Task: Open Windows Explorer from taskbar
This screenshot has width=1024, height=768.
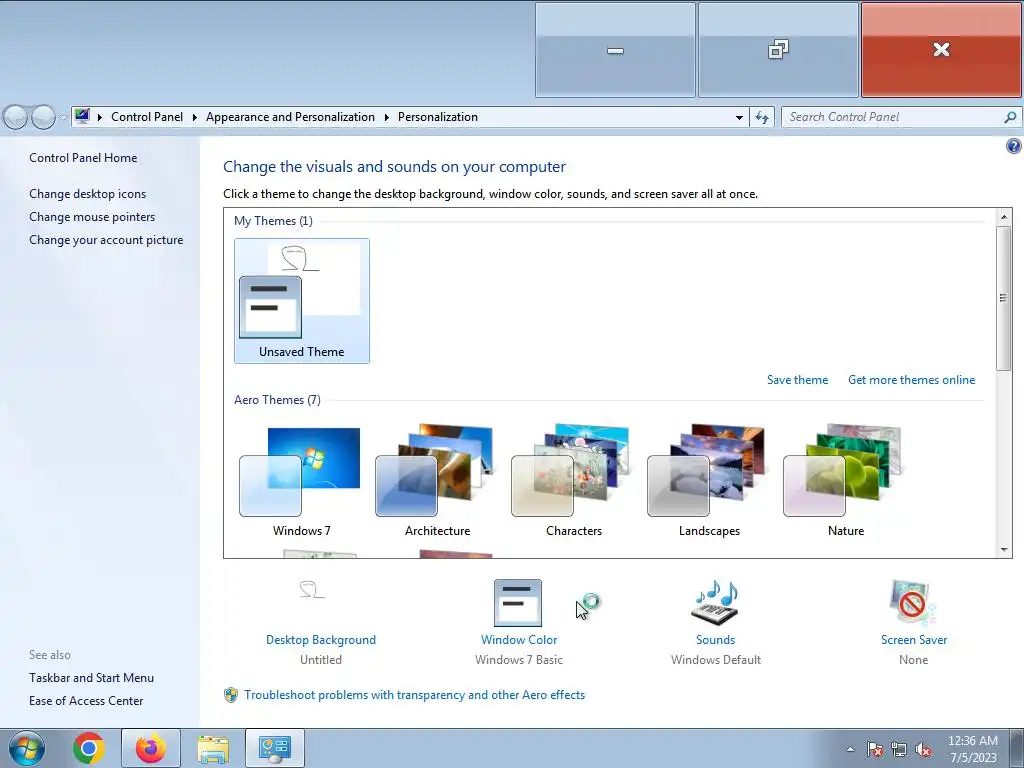Action: click(213, 748)
